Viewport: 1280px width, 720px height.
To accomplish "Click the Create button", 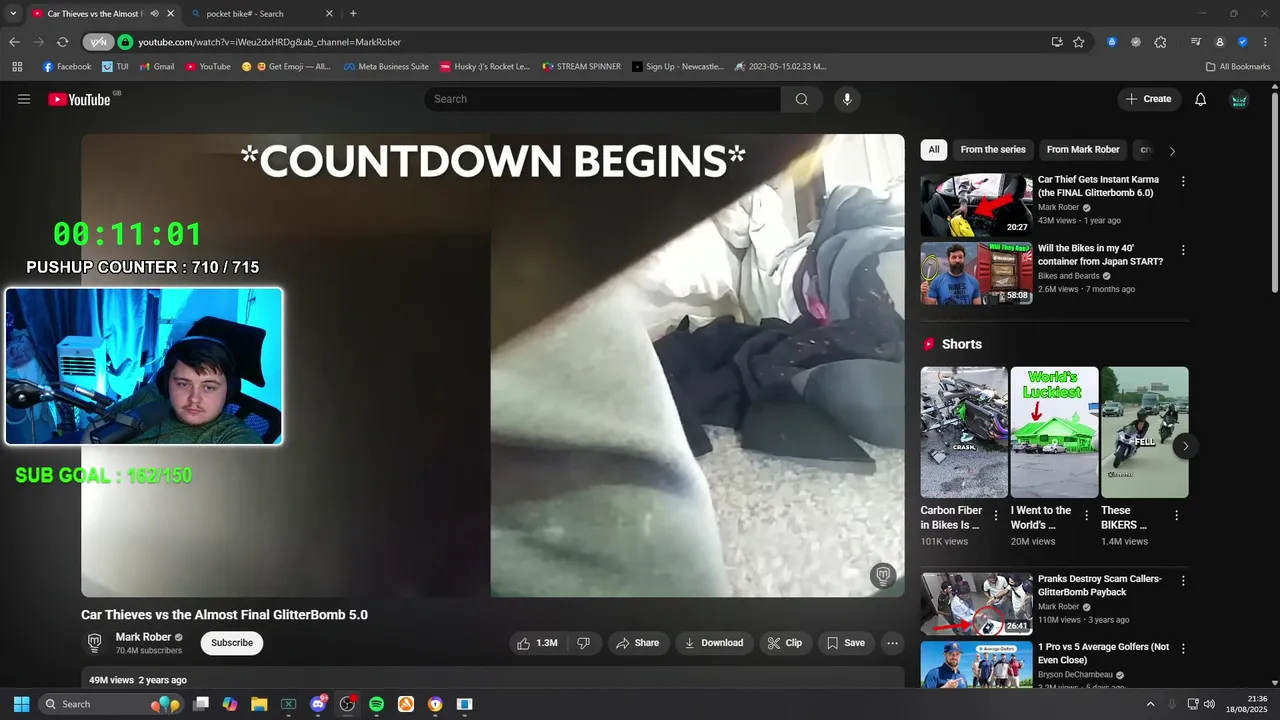I will [1149, 99].
